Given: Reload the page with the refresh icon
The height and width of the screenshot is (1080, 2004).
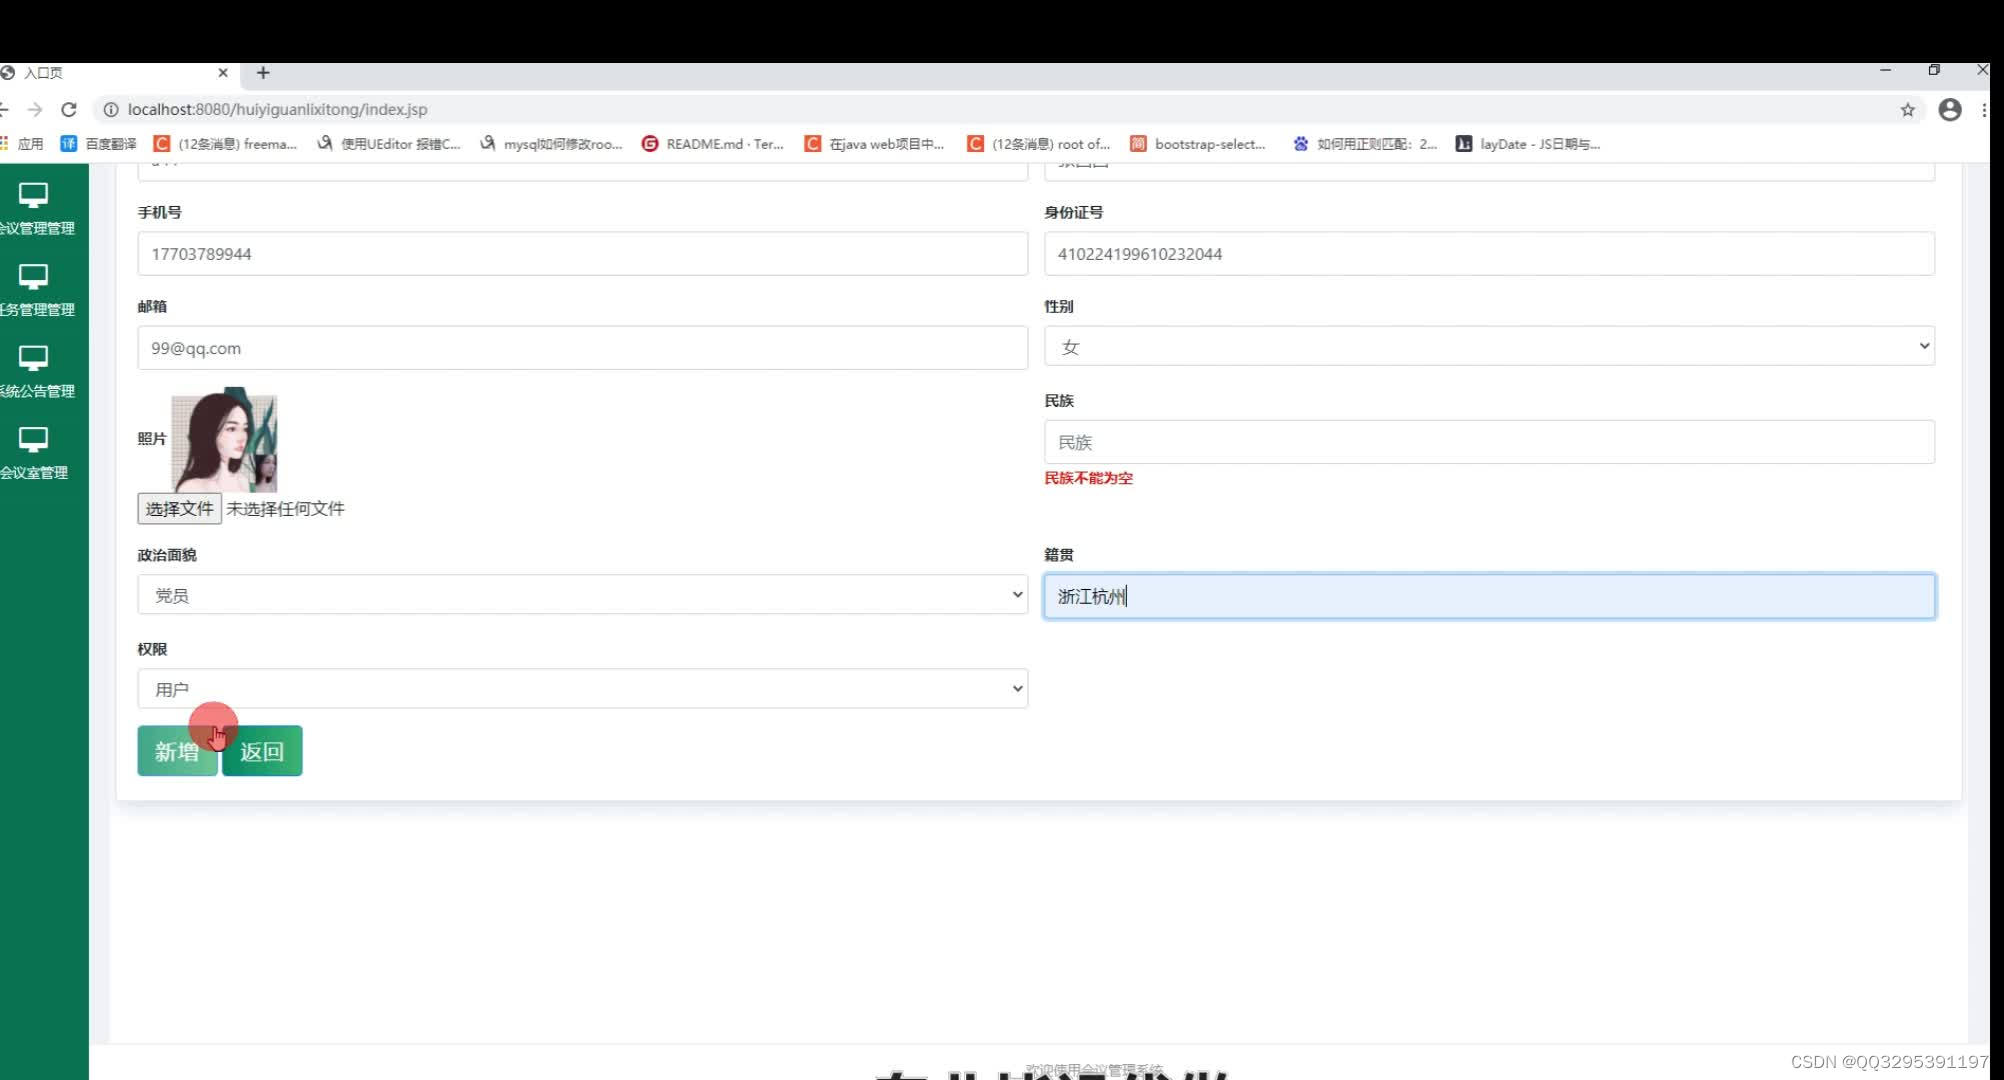Looking at the screenshot, I should point(69,110).
